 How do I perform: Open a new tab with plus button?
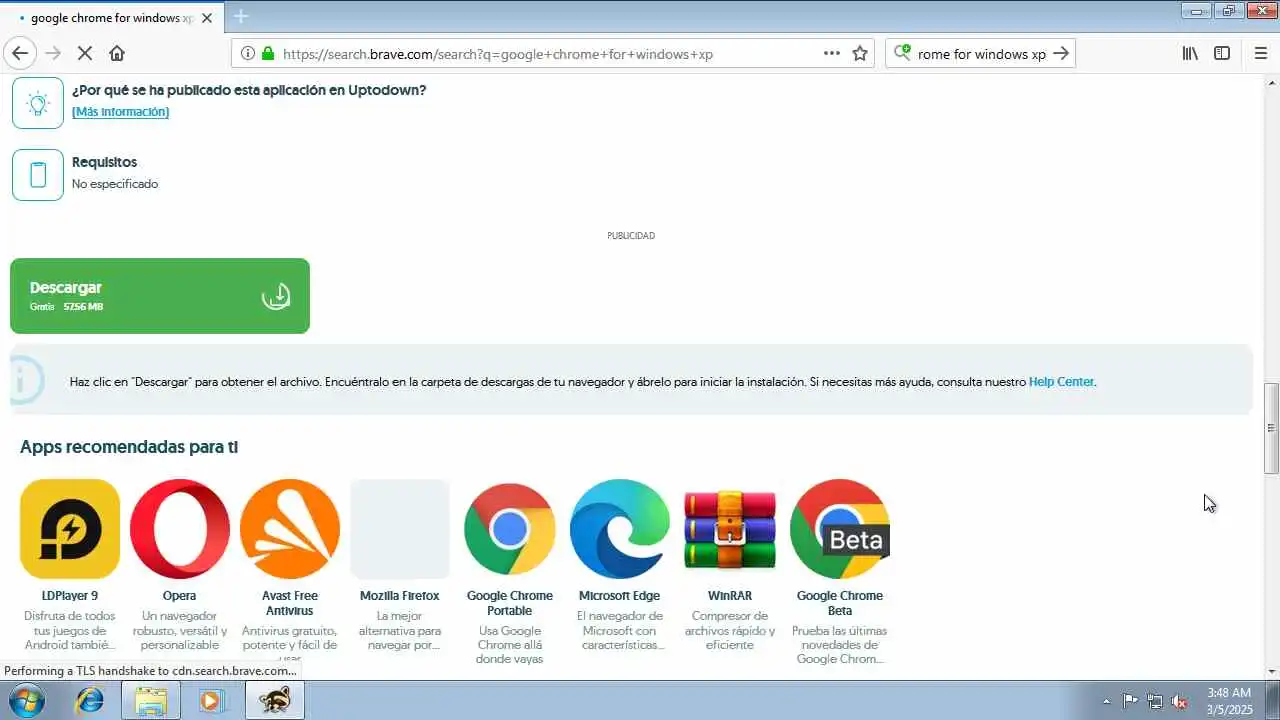240,16
